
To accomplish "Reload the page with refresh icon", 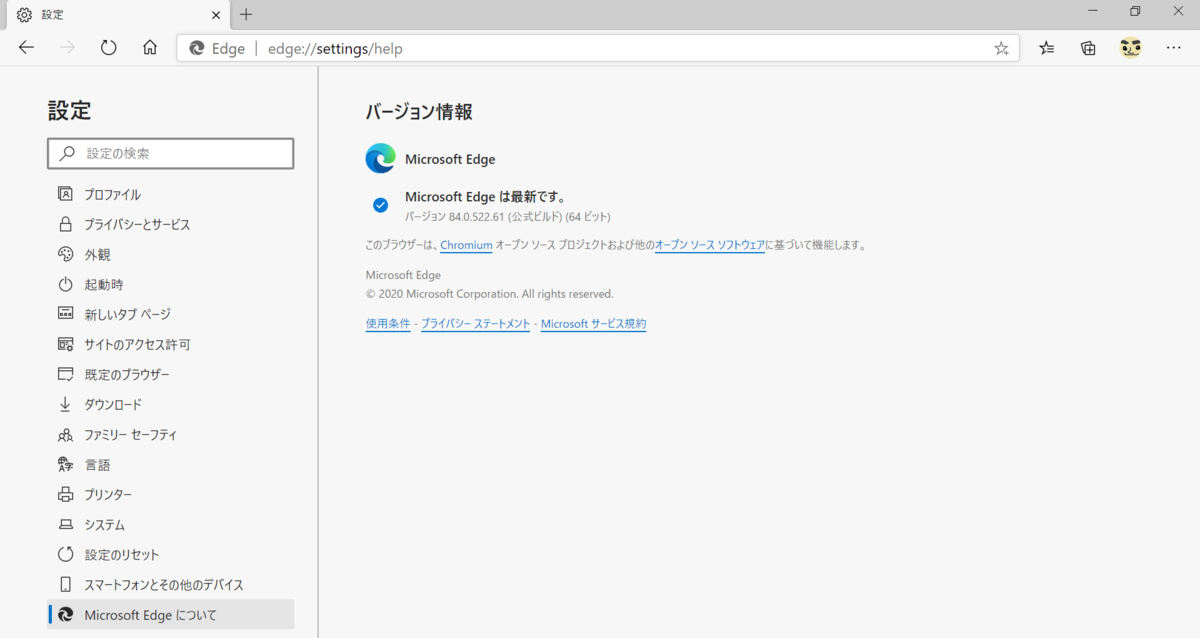I will tap(109, 48).
